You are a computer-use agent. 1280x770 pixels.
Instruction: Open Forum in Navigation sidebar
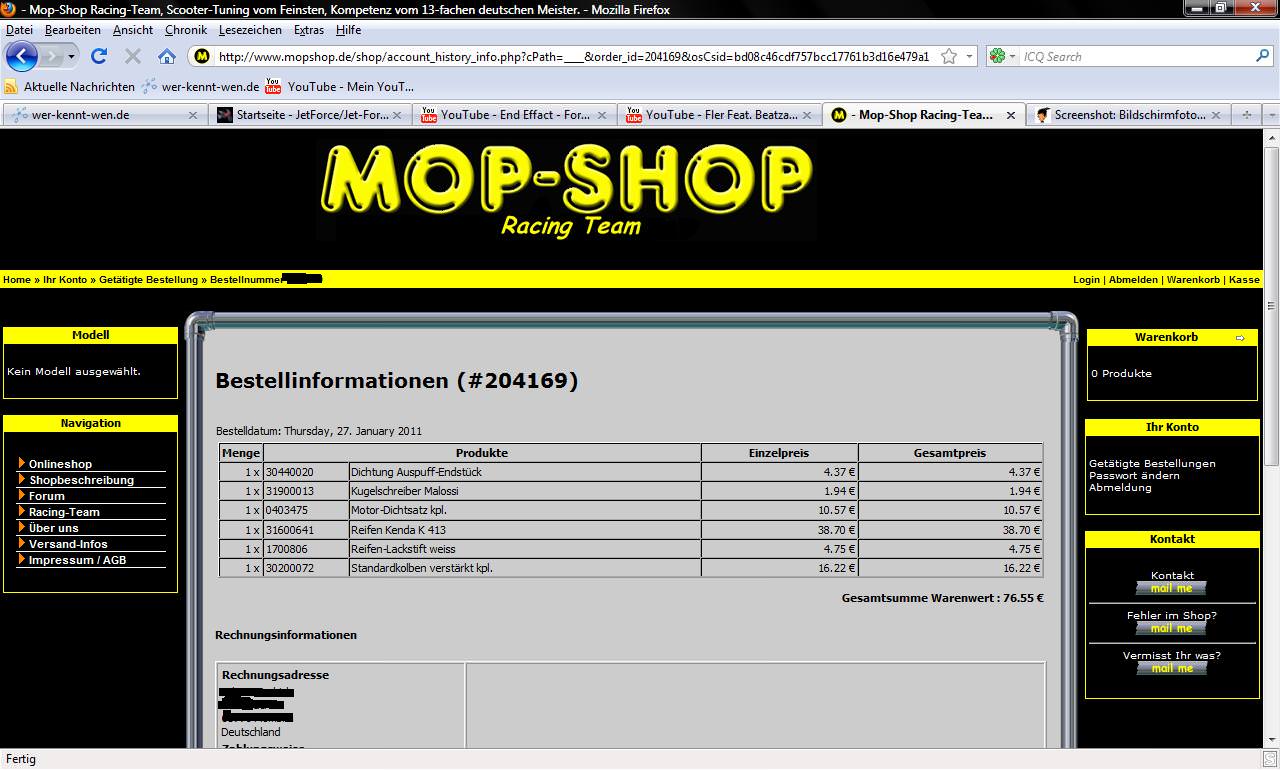click(x=46, y=496)
